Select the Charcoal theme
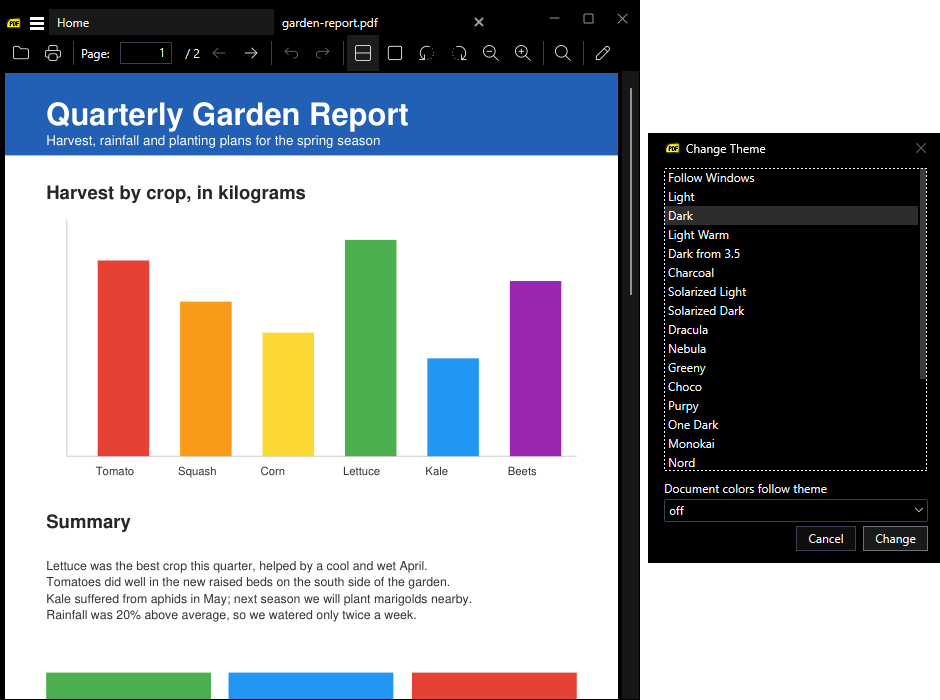 coord(792,273)
